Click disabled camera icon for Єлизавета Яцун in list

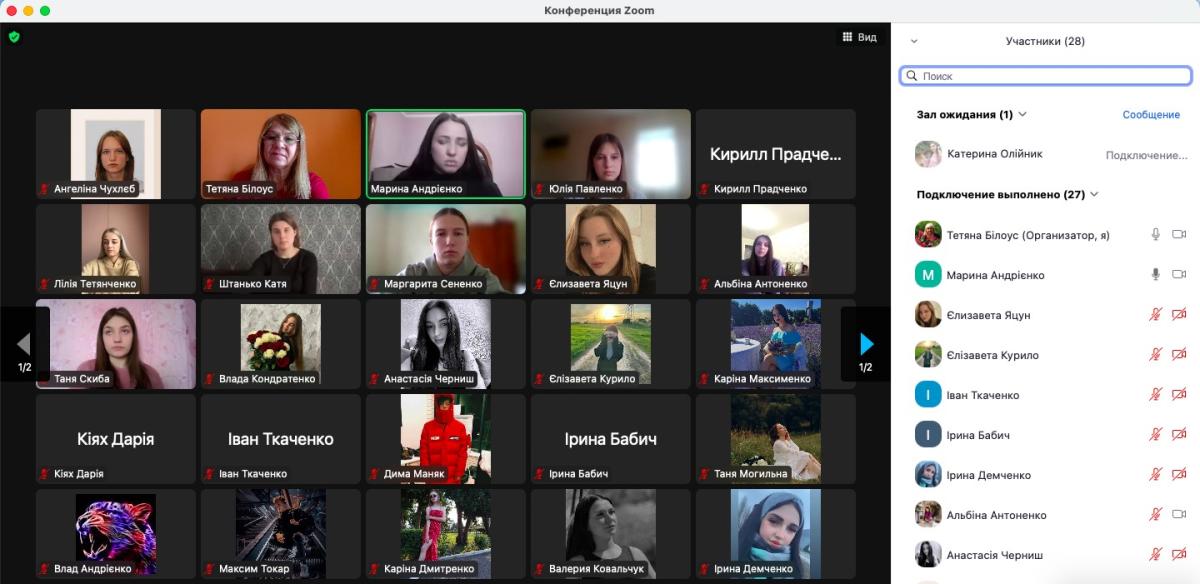[1179, 315]
